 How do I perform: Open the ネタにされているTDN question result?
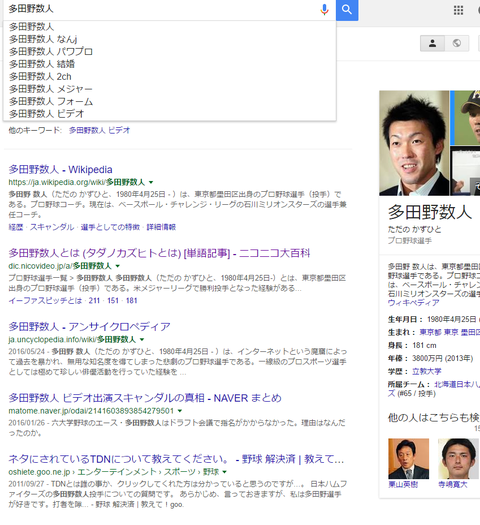[x=176, y=459]
